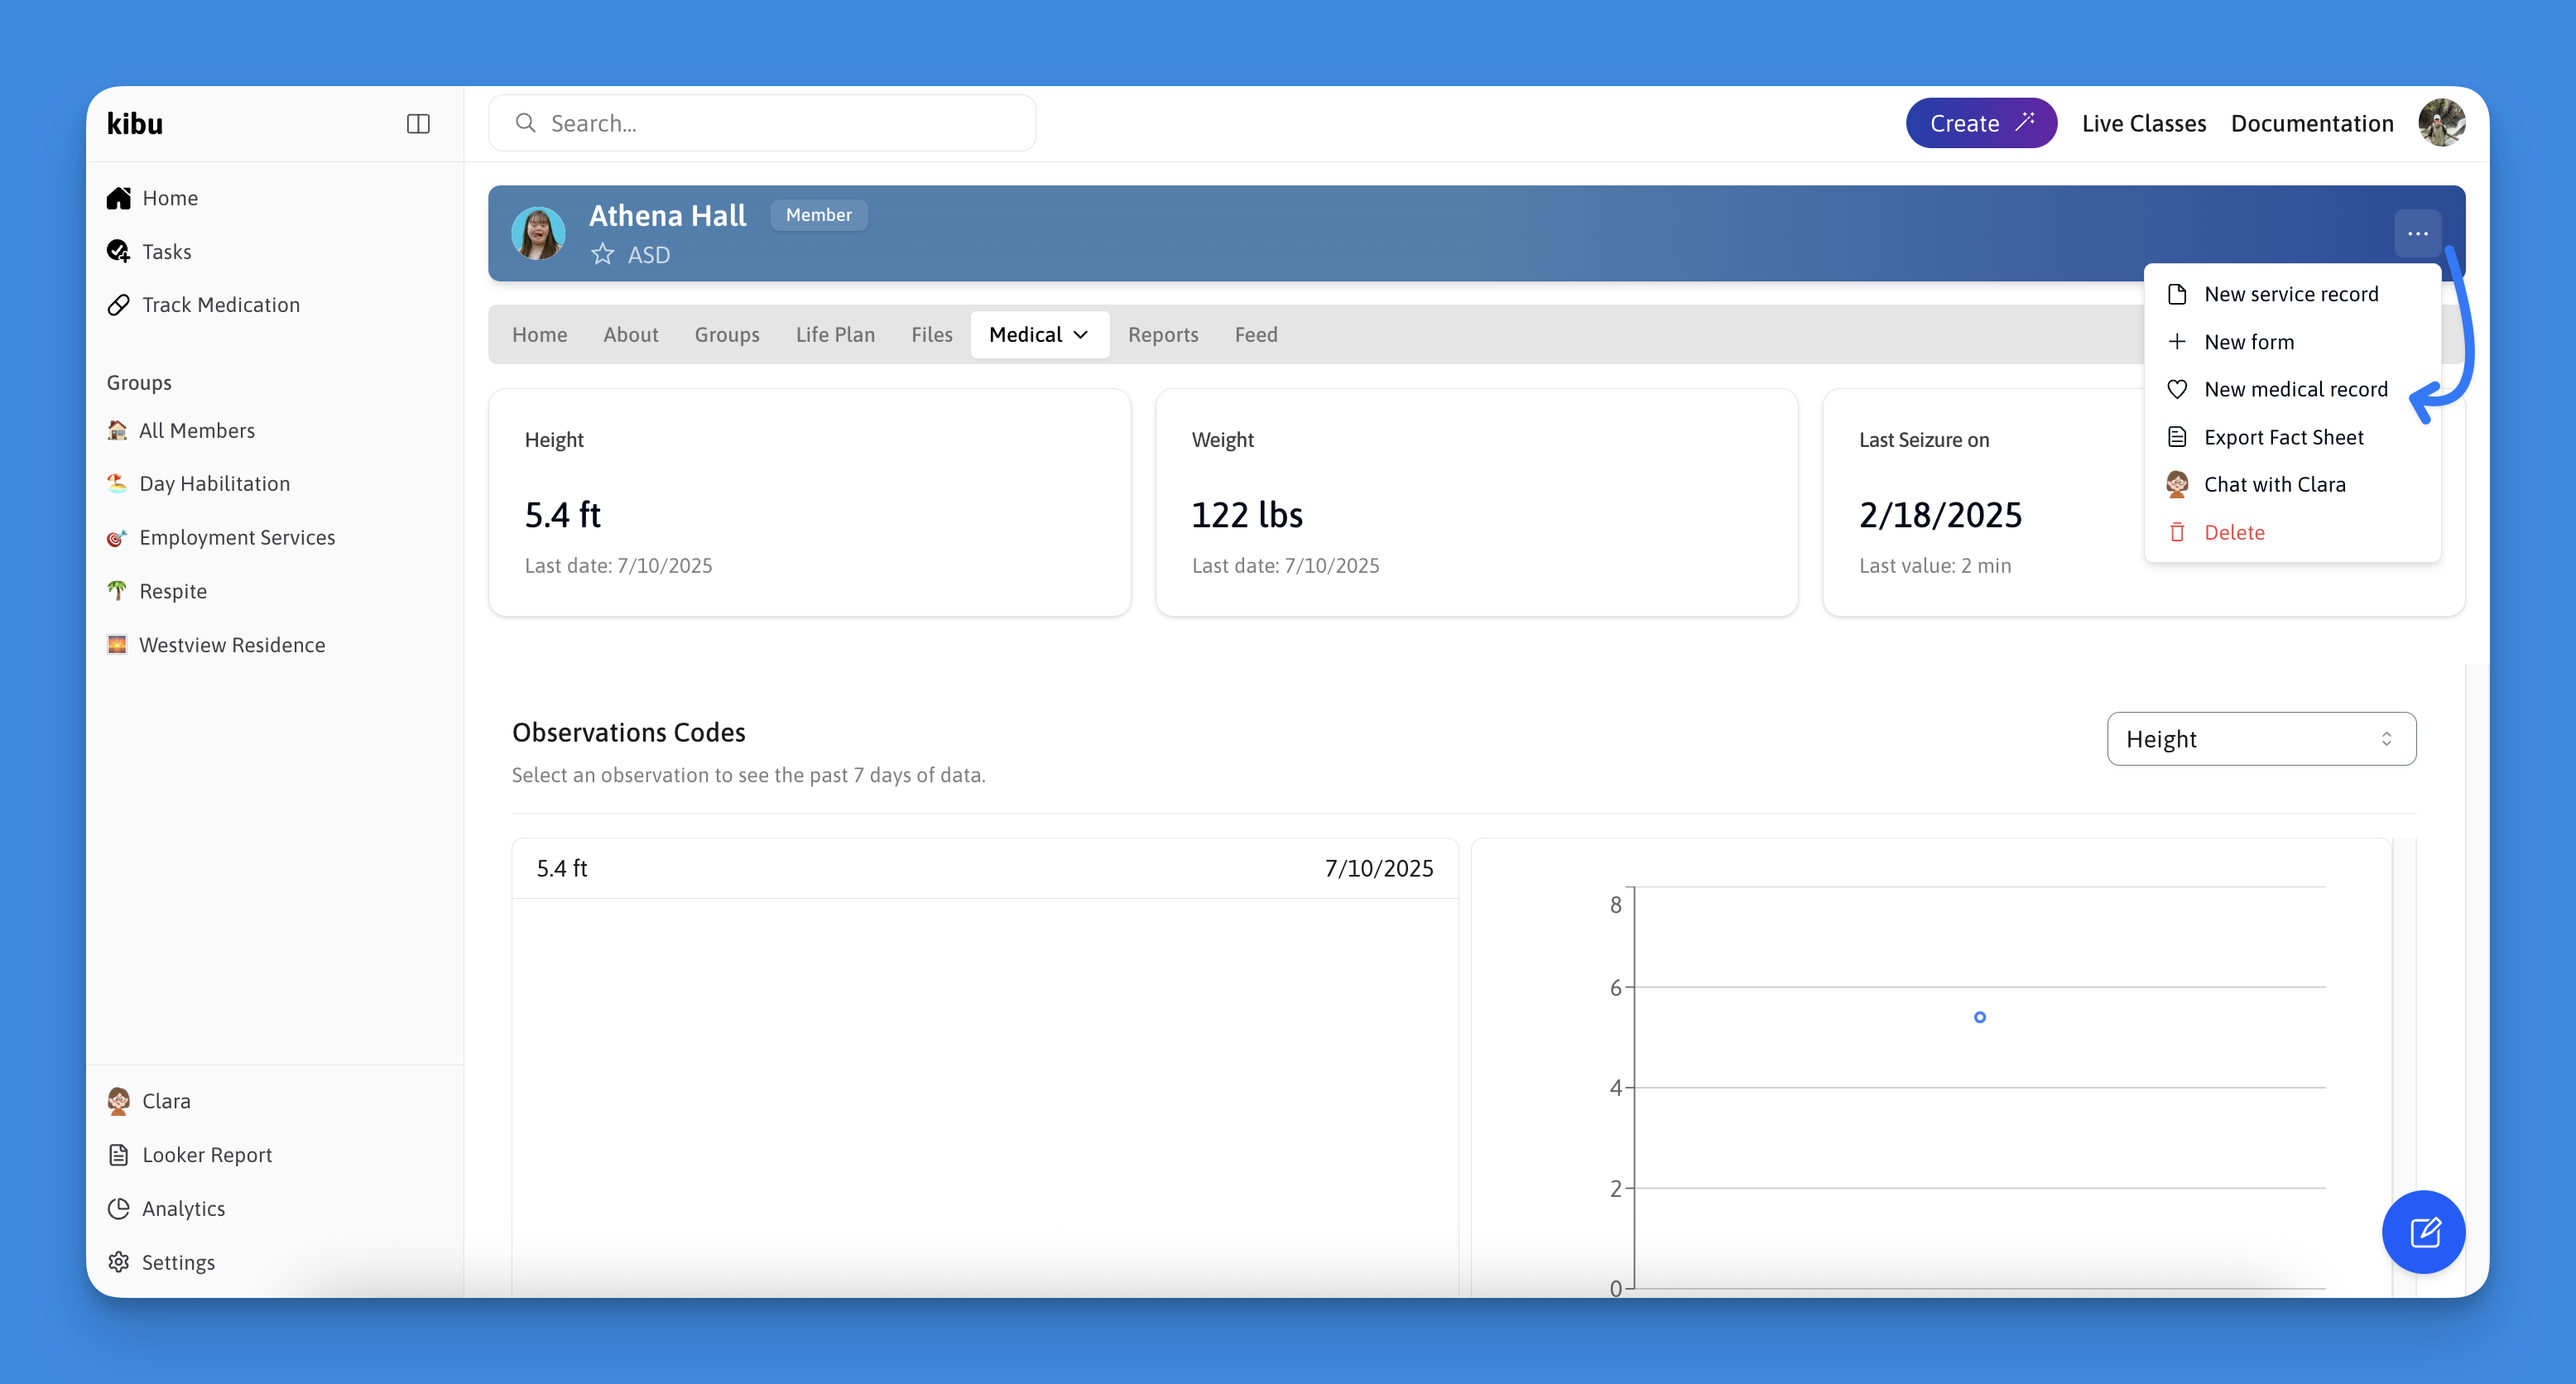Click the Clara assistant avatar in sidebar
2576x1384 pixels.
click(x=119, y=1100)
